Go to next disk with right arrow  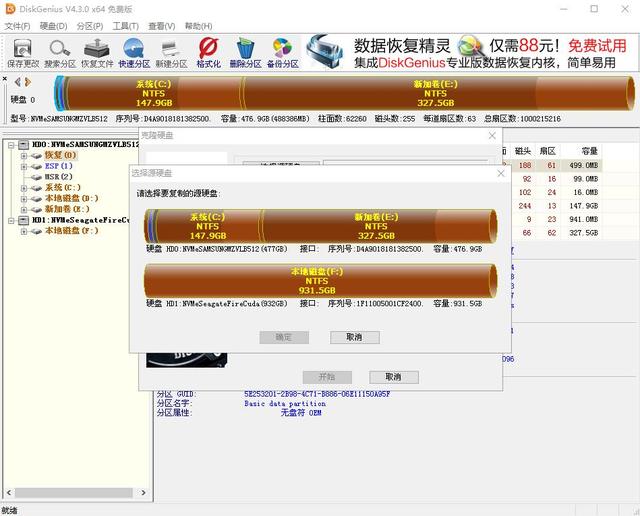coord(27,82)
